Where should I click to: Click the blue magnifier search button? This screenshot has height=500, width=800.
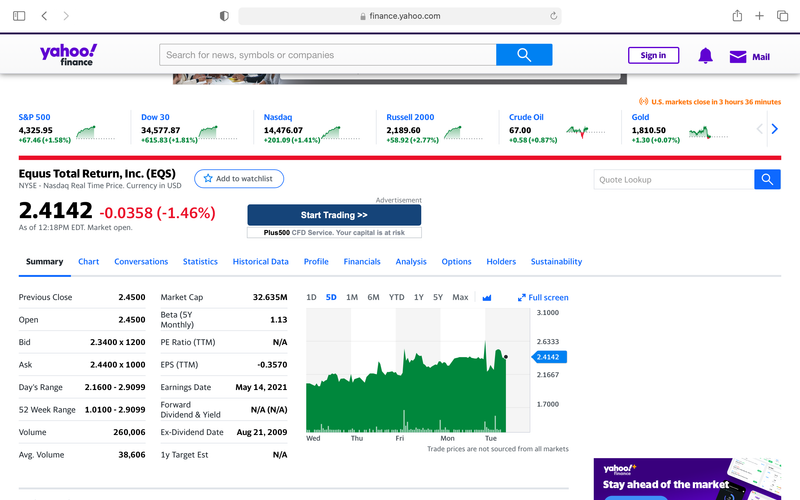524,55
